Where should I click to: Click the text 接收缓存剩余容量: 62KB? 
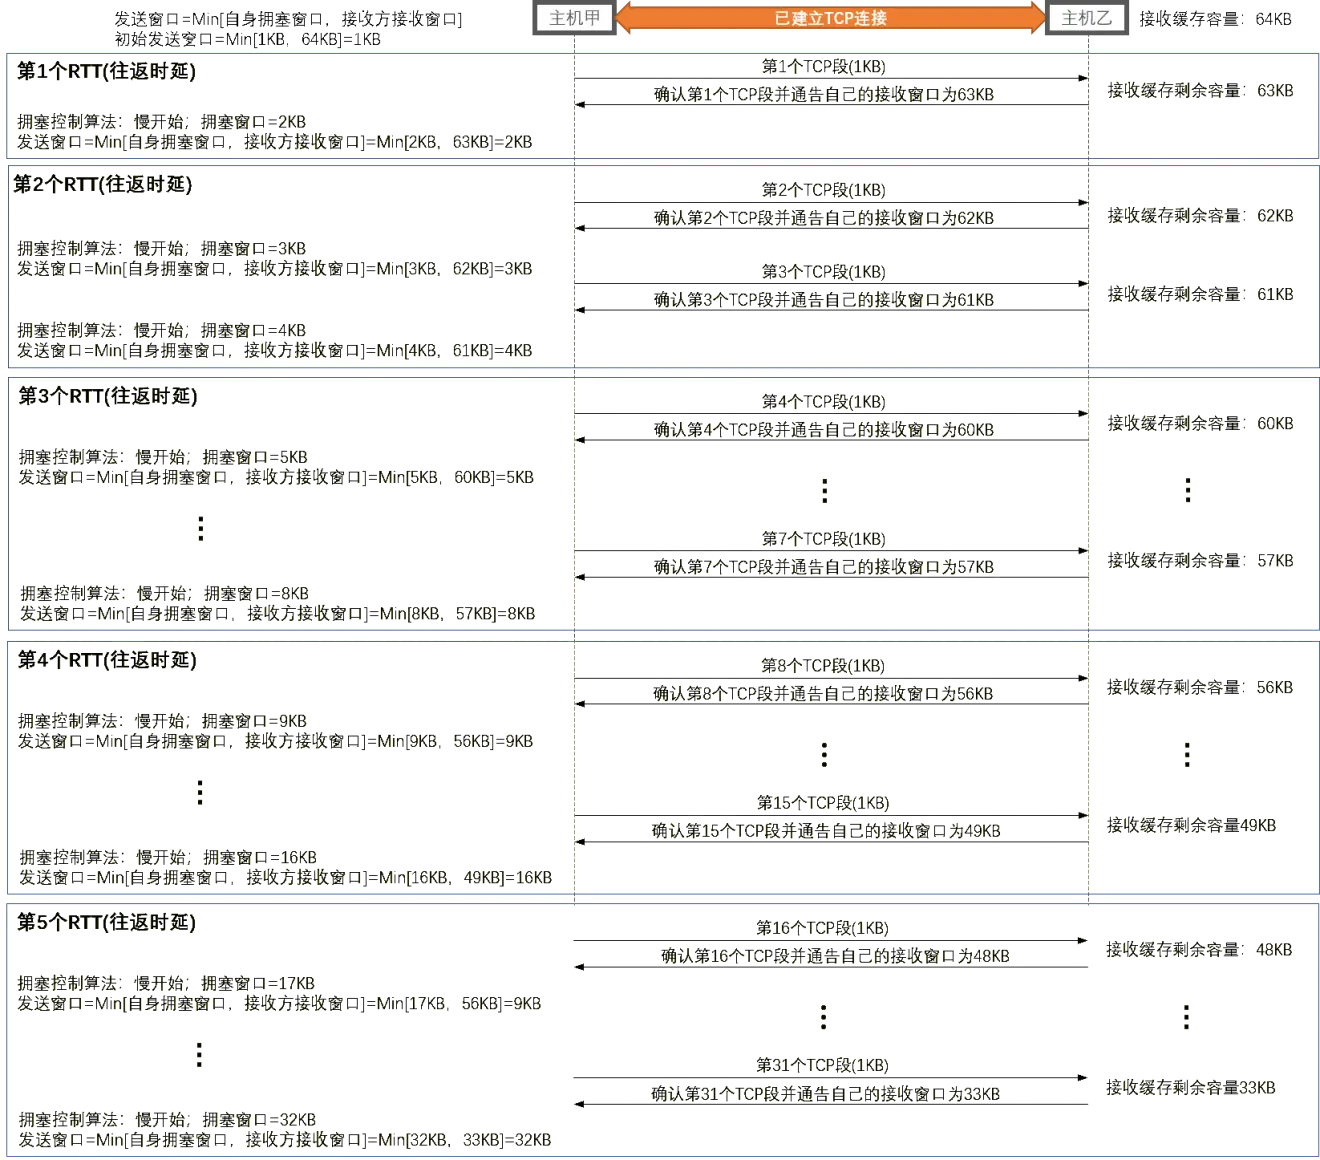(1200, 216)
